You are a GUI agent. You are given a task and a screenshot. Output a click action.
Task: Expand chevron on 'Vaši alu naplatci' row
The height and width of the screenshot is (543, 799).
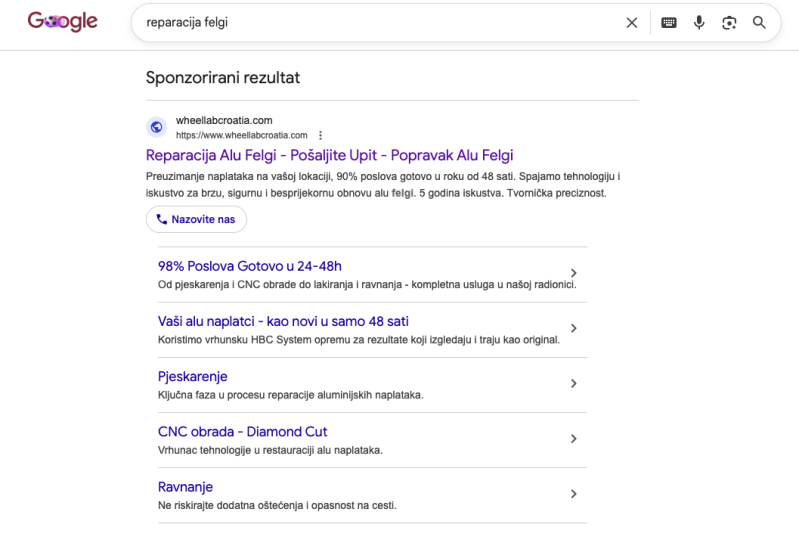point(574,328)
